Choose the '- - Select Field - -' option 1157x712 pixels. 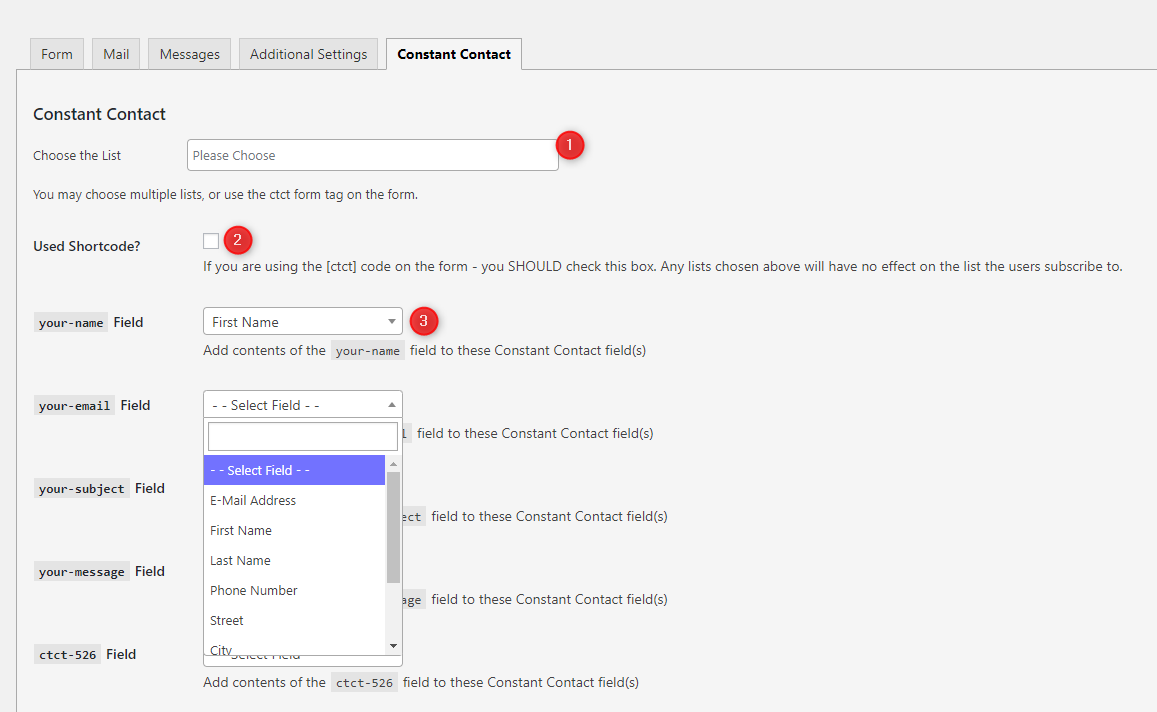pyautogui.click(x=294, y=470)
